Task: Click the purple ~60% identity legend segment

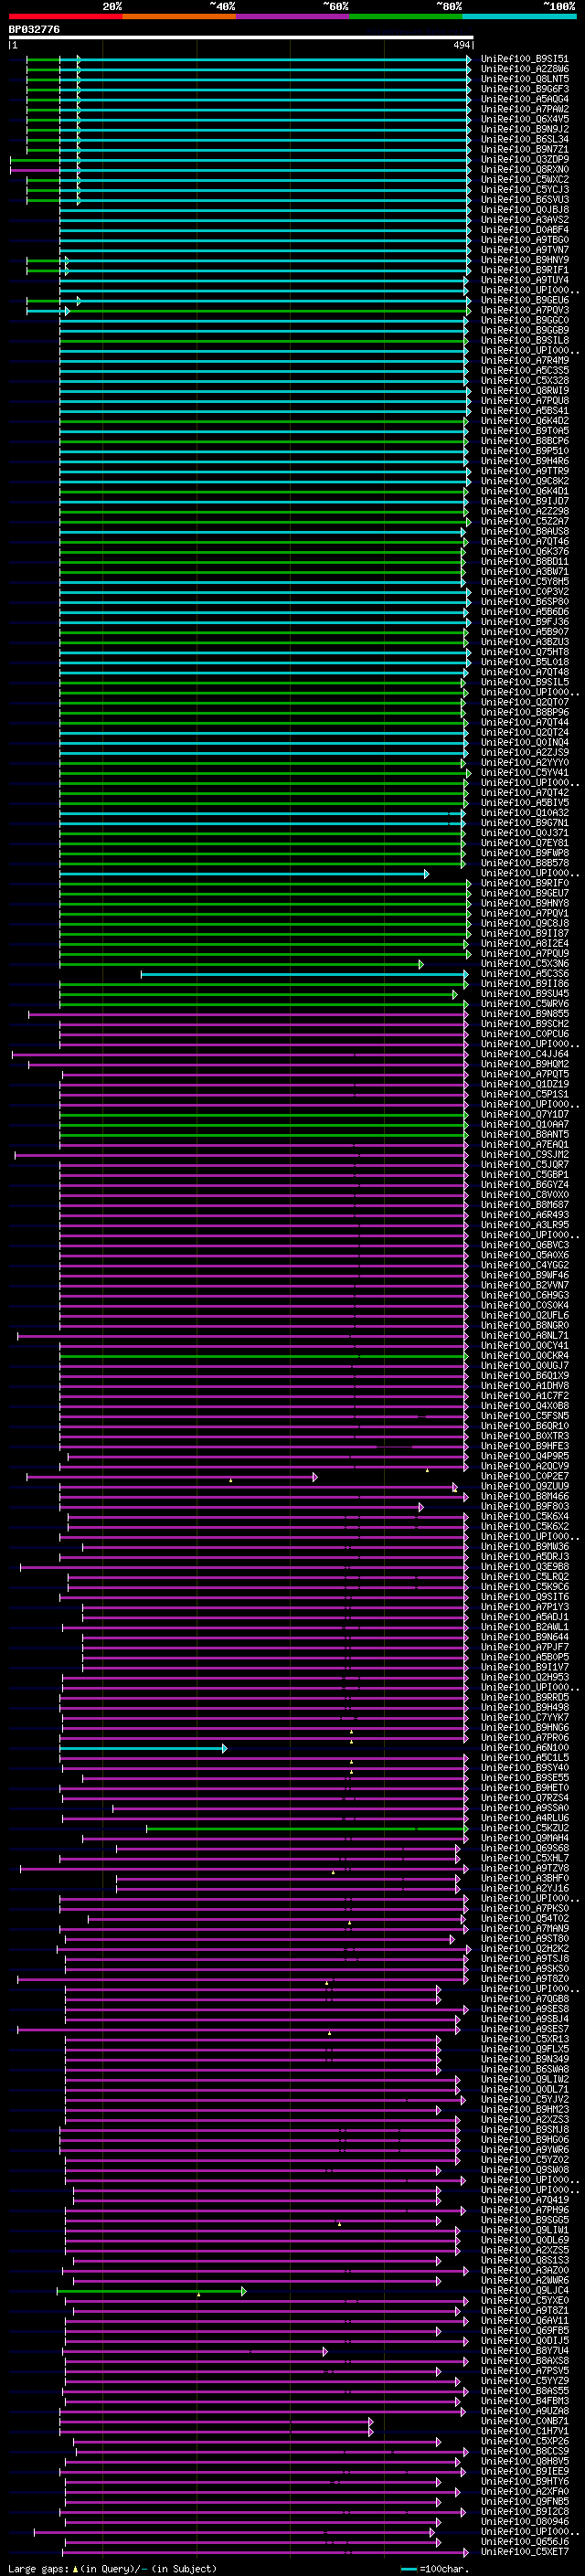Action: [293, 16]
